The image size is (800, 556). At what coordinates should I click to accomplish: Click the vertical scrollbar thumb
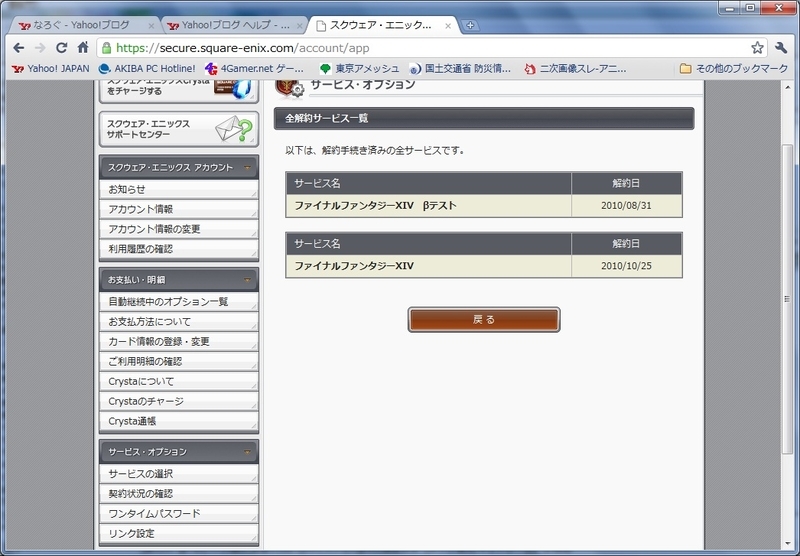click(788, 298)
